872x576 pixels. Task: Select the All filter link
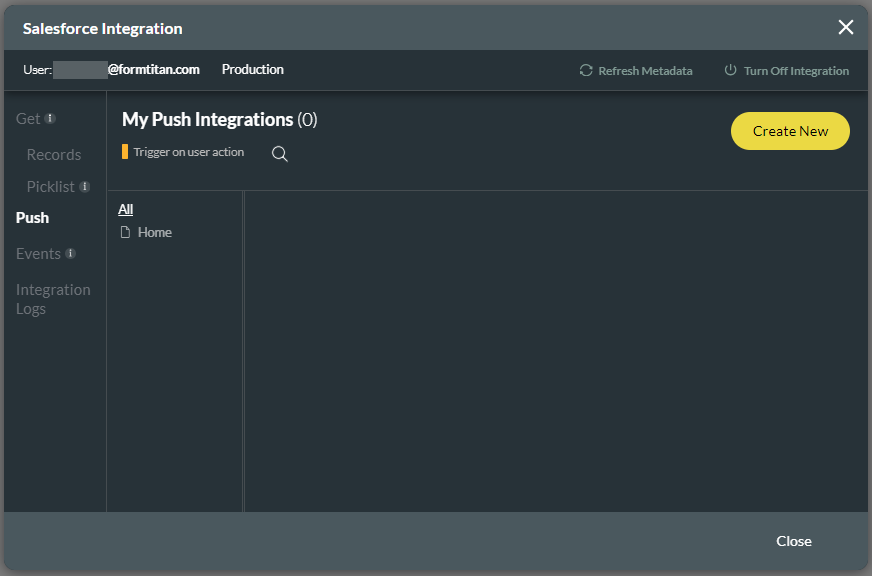pos(125,208)
